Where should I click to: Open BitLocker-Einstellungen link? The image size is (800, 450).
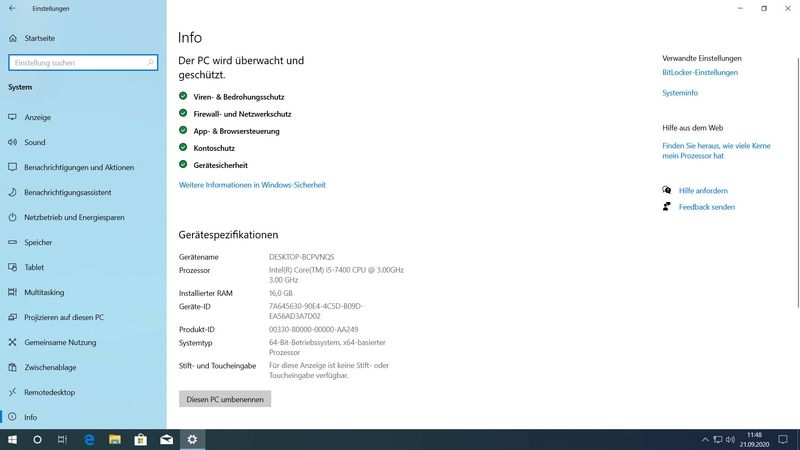(x=700, y=72)
